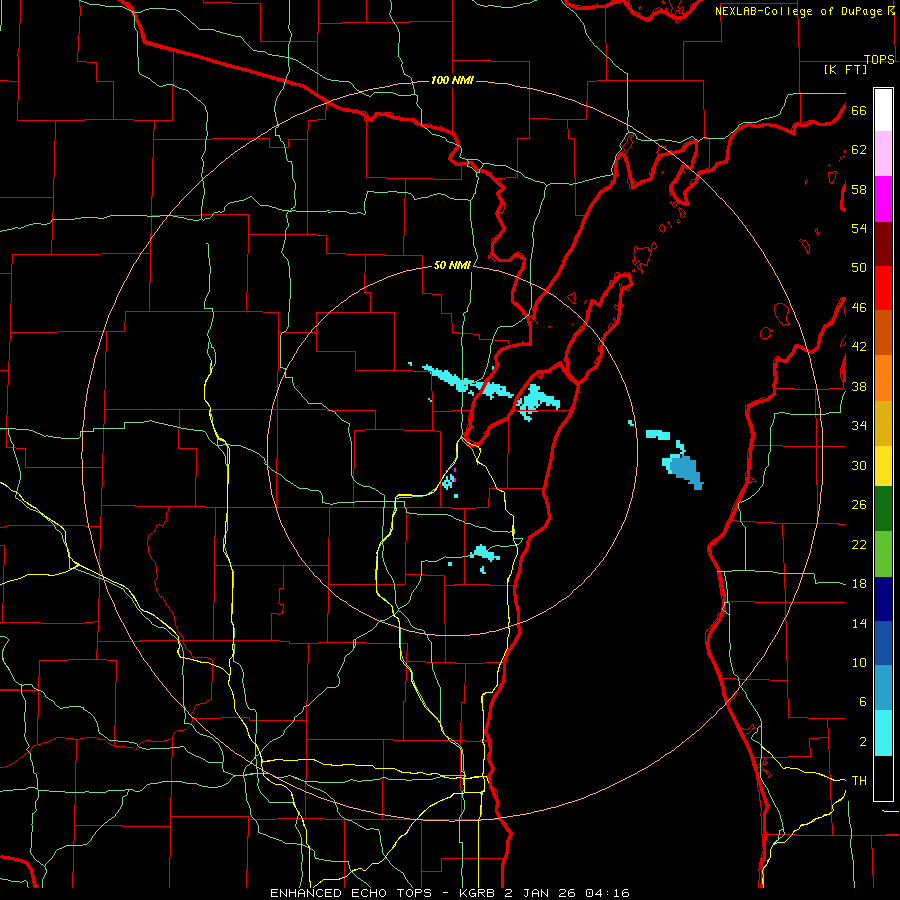The height and width of the screenshot is (900, 900).
Task: Click the '50' legend value
Action: pos(859,268)
